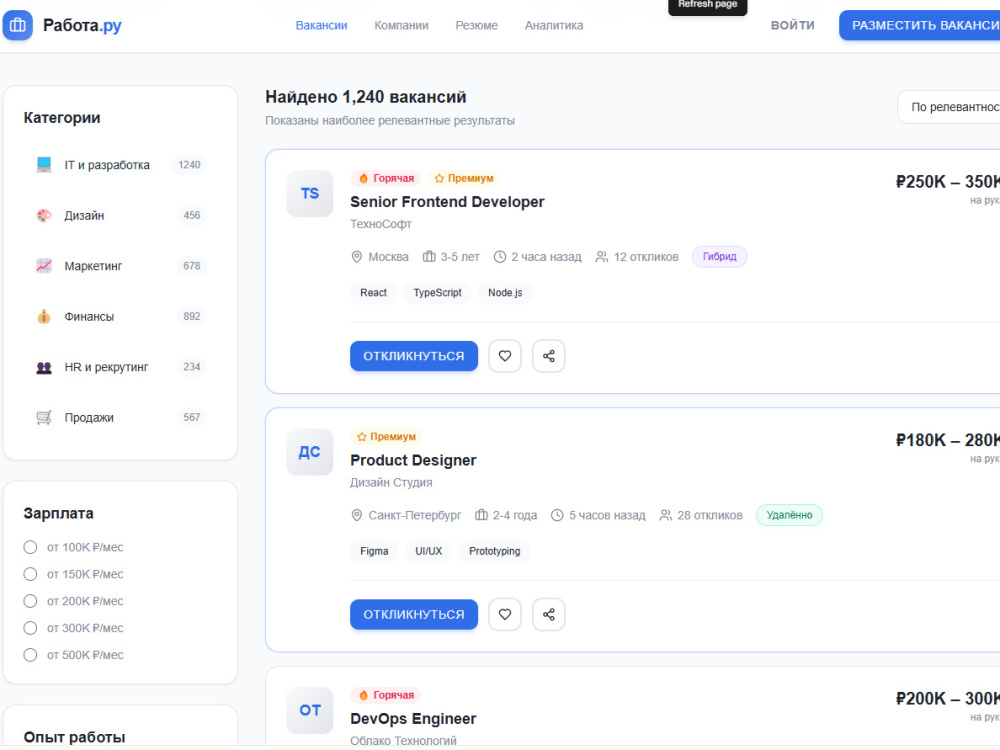The image size is (1000, 750).
Task: Click the briefcase icon next to 3-5 лет
Action: point(429,256)
